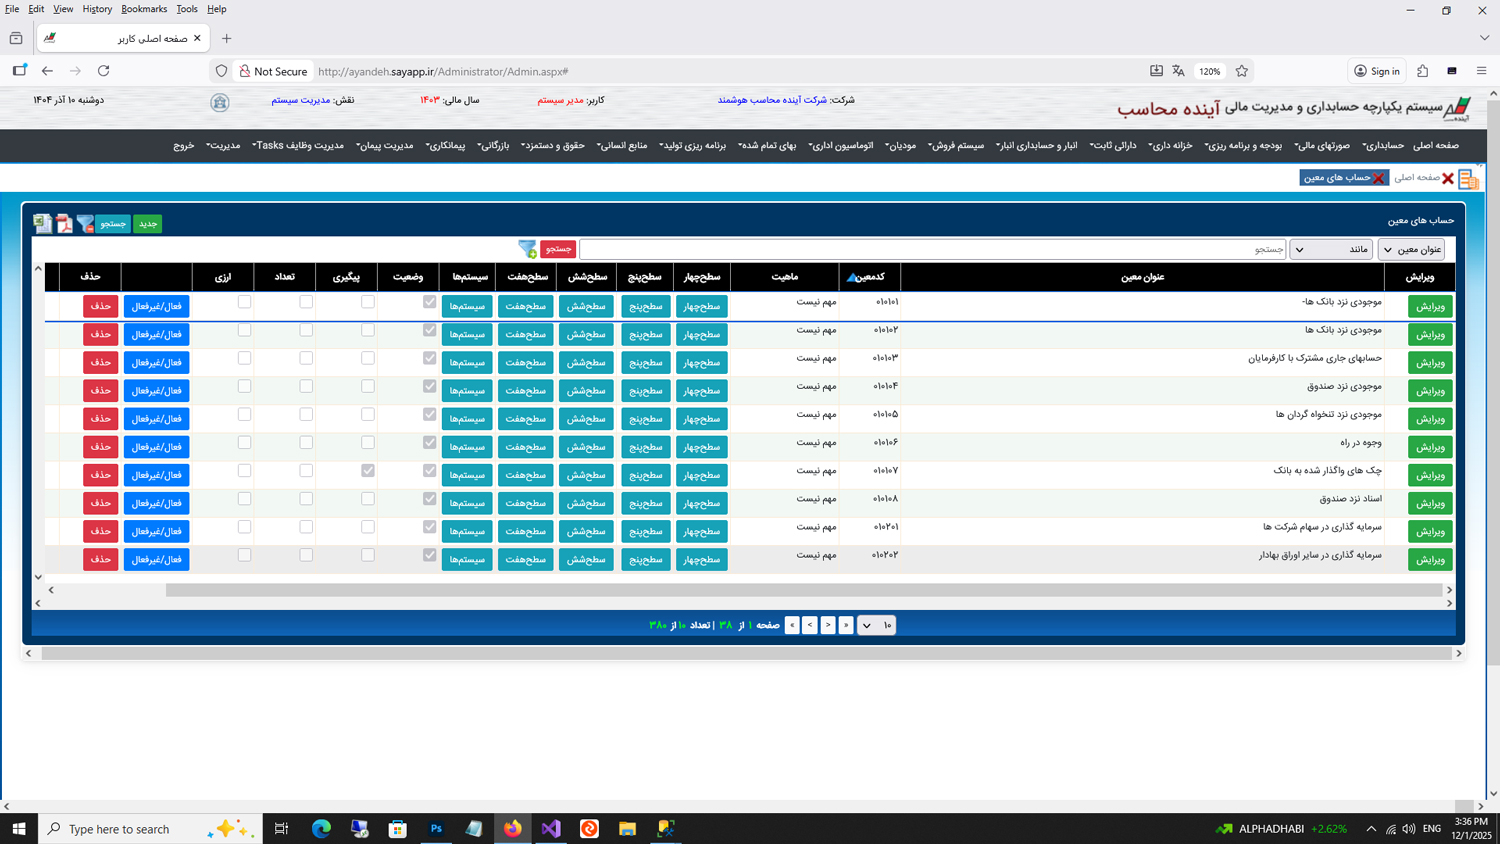The width and height of the screenshot is (1500, 844).
Task: Click the Excel export icon
Action: pos(42,224)
